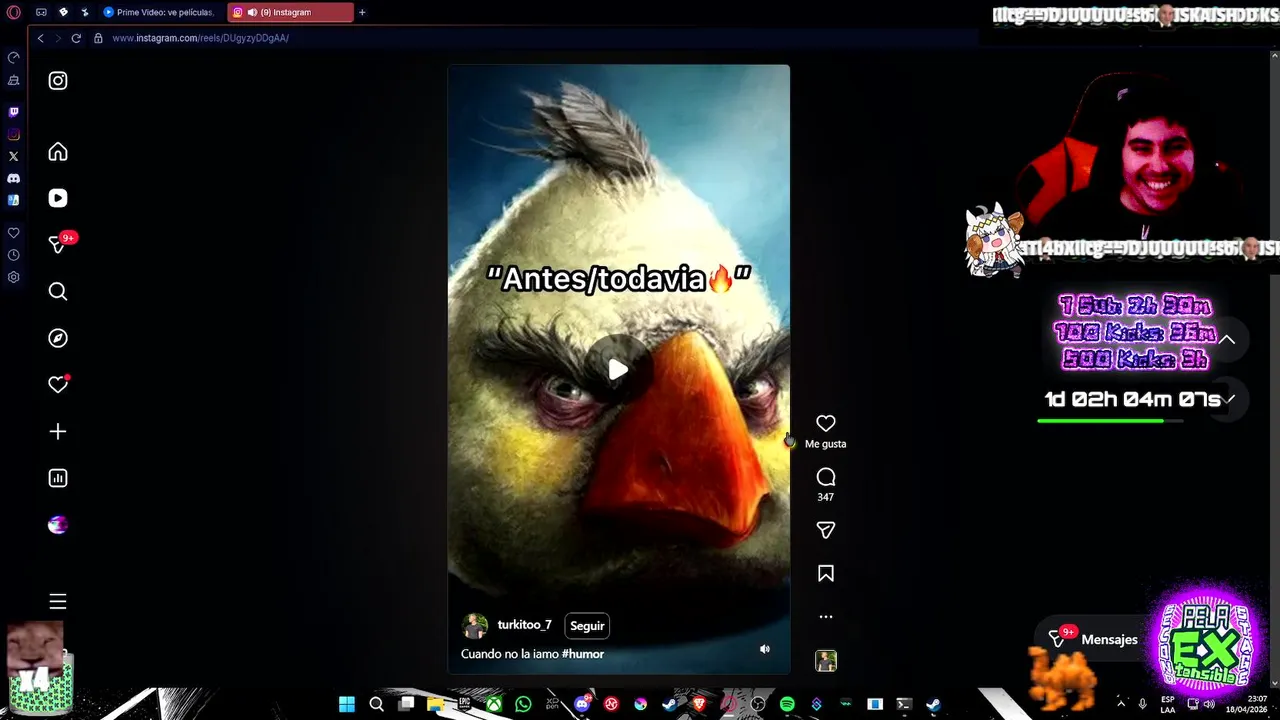
Task: Open WhatsApp from taskbar
Action: coord(523,704)
